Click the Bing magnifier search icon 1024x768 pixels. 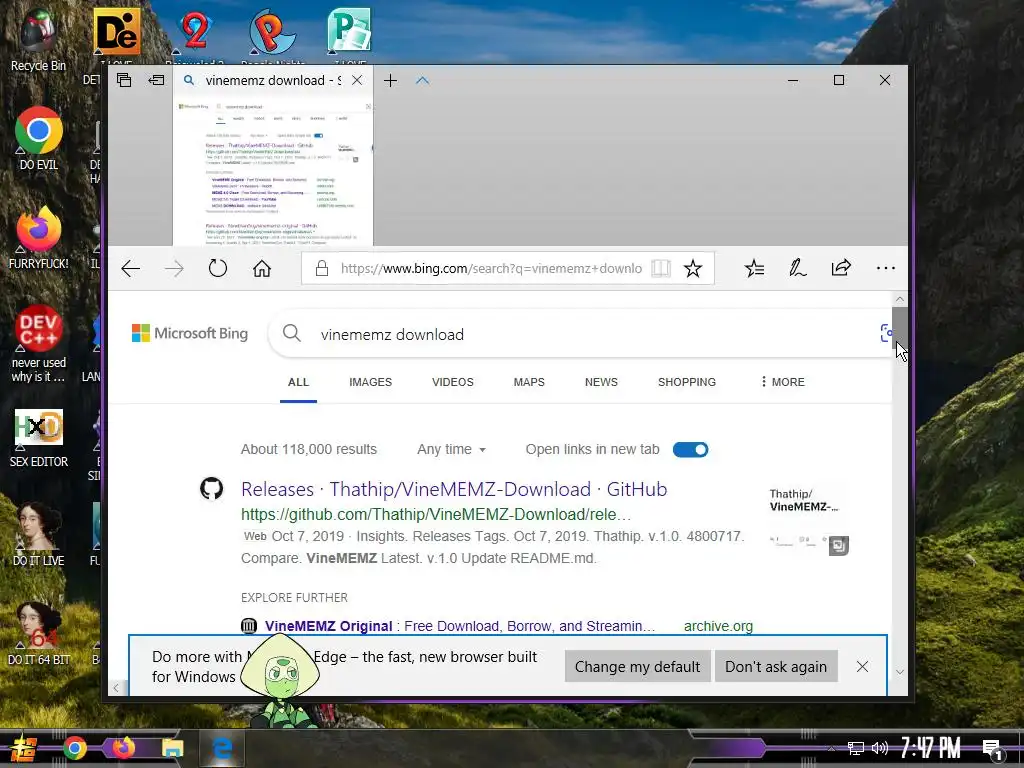pyautogui.click(x=292, y=334)
